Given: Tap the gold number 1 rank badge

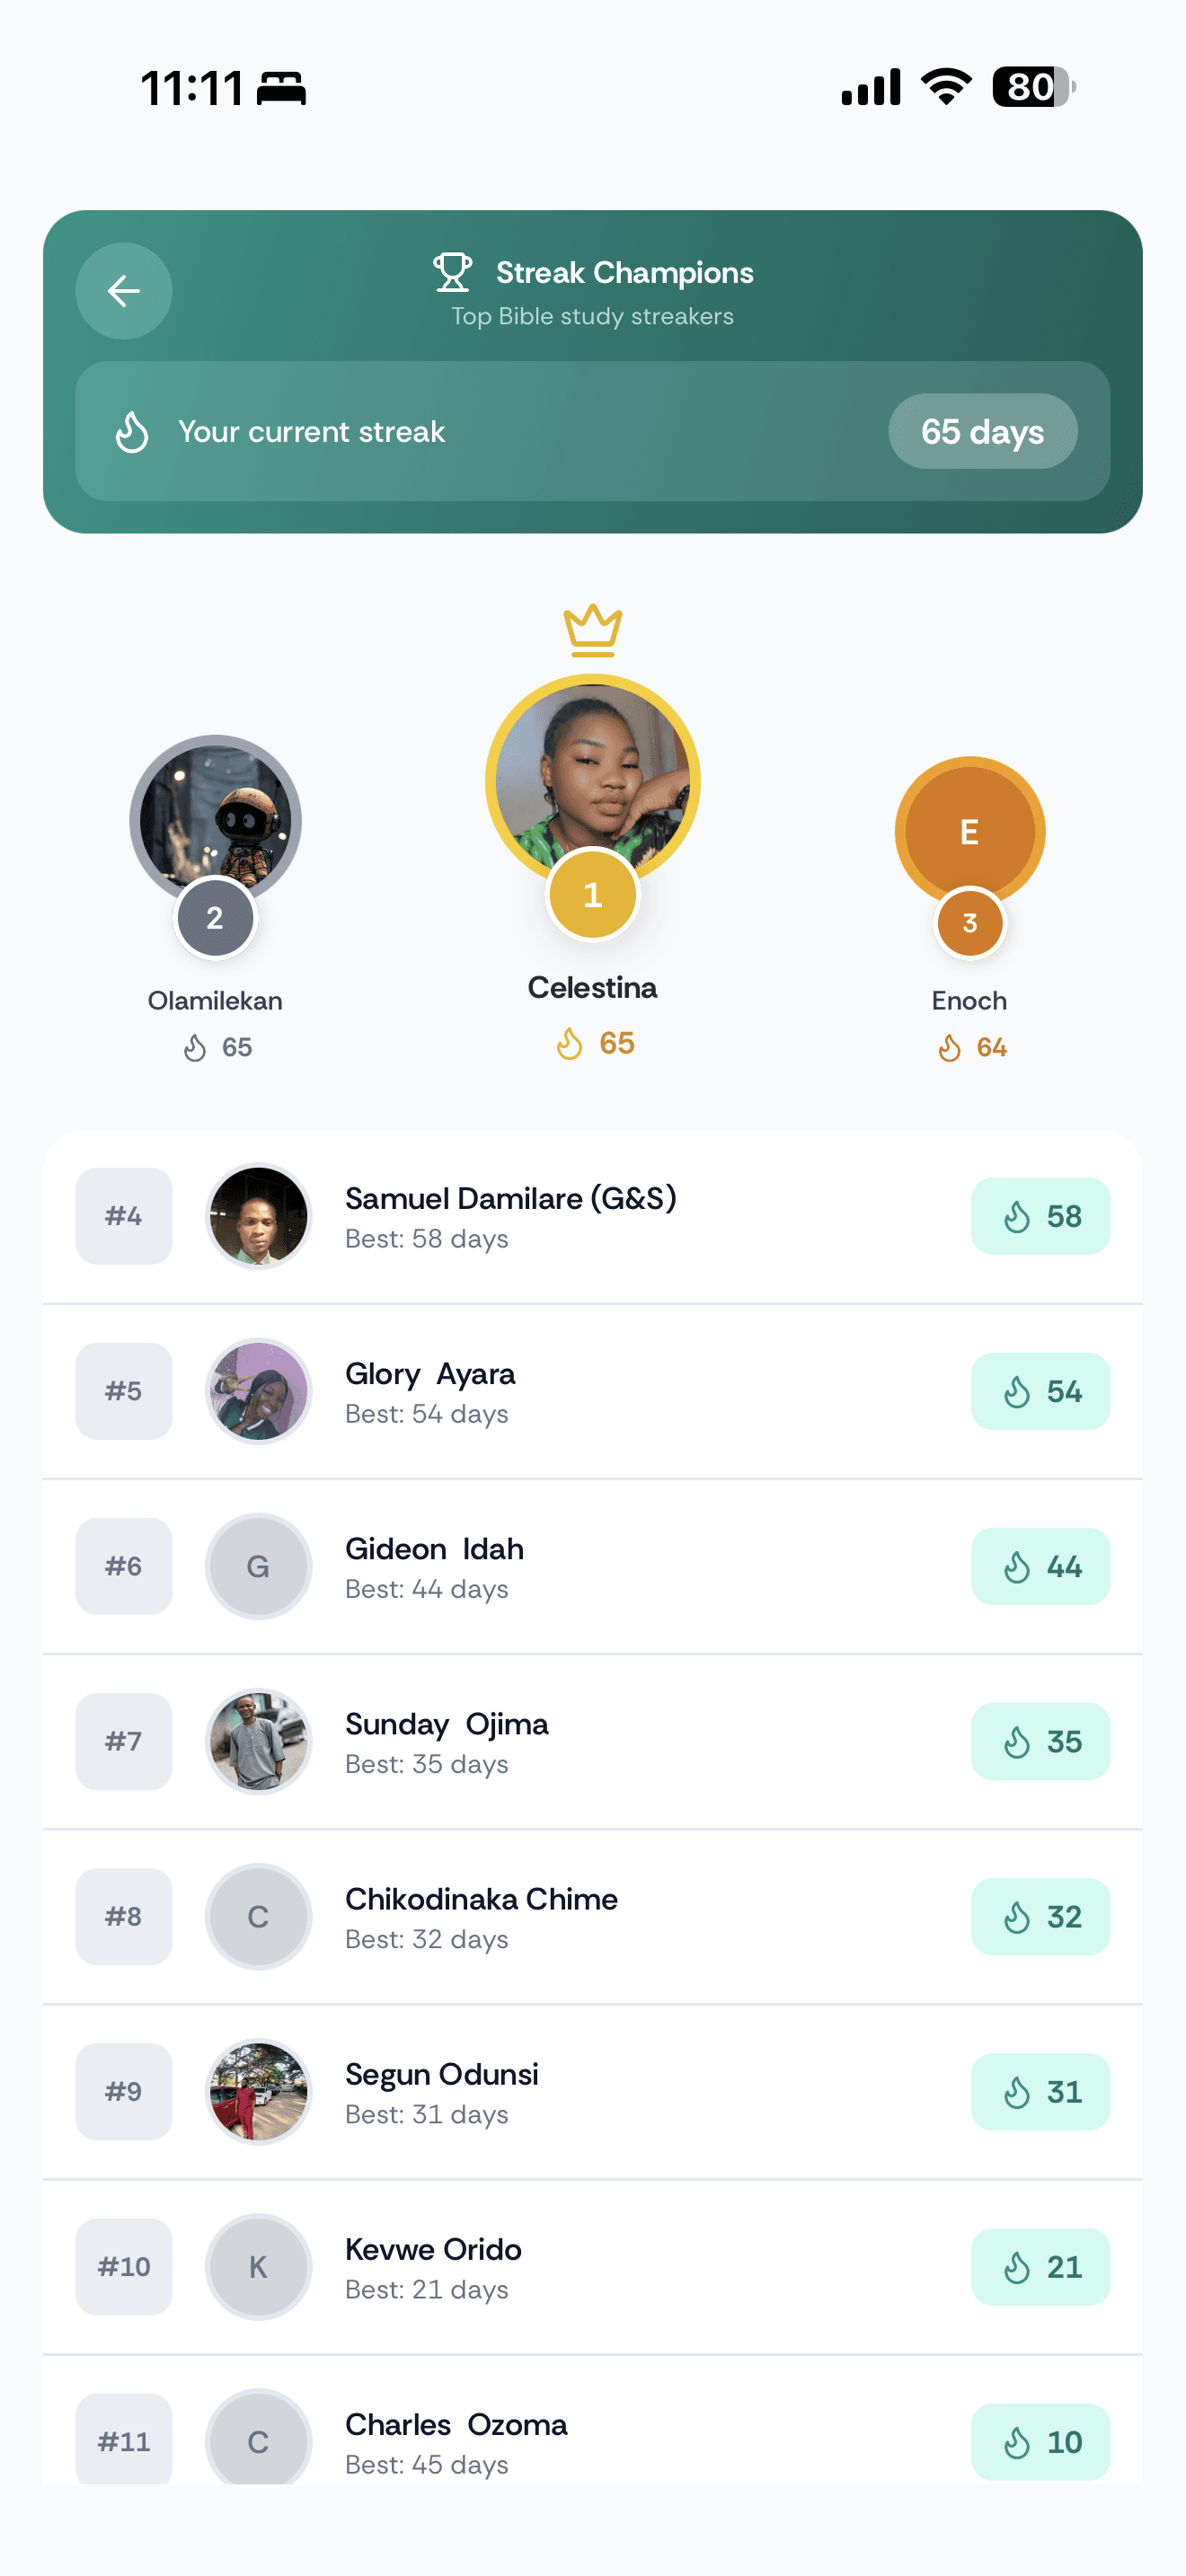Looking at the screenshot, I should tap(593, 894).
